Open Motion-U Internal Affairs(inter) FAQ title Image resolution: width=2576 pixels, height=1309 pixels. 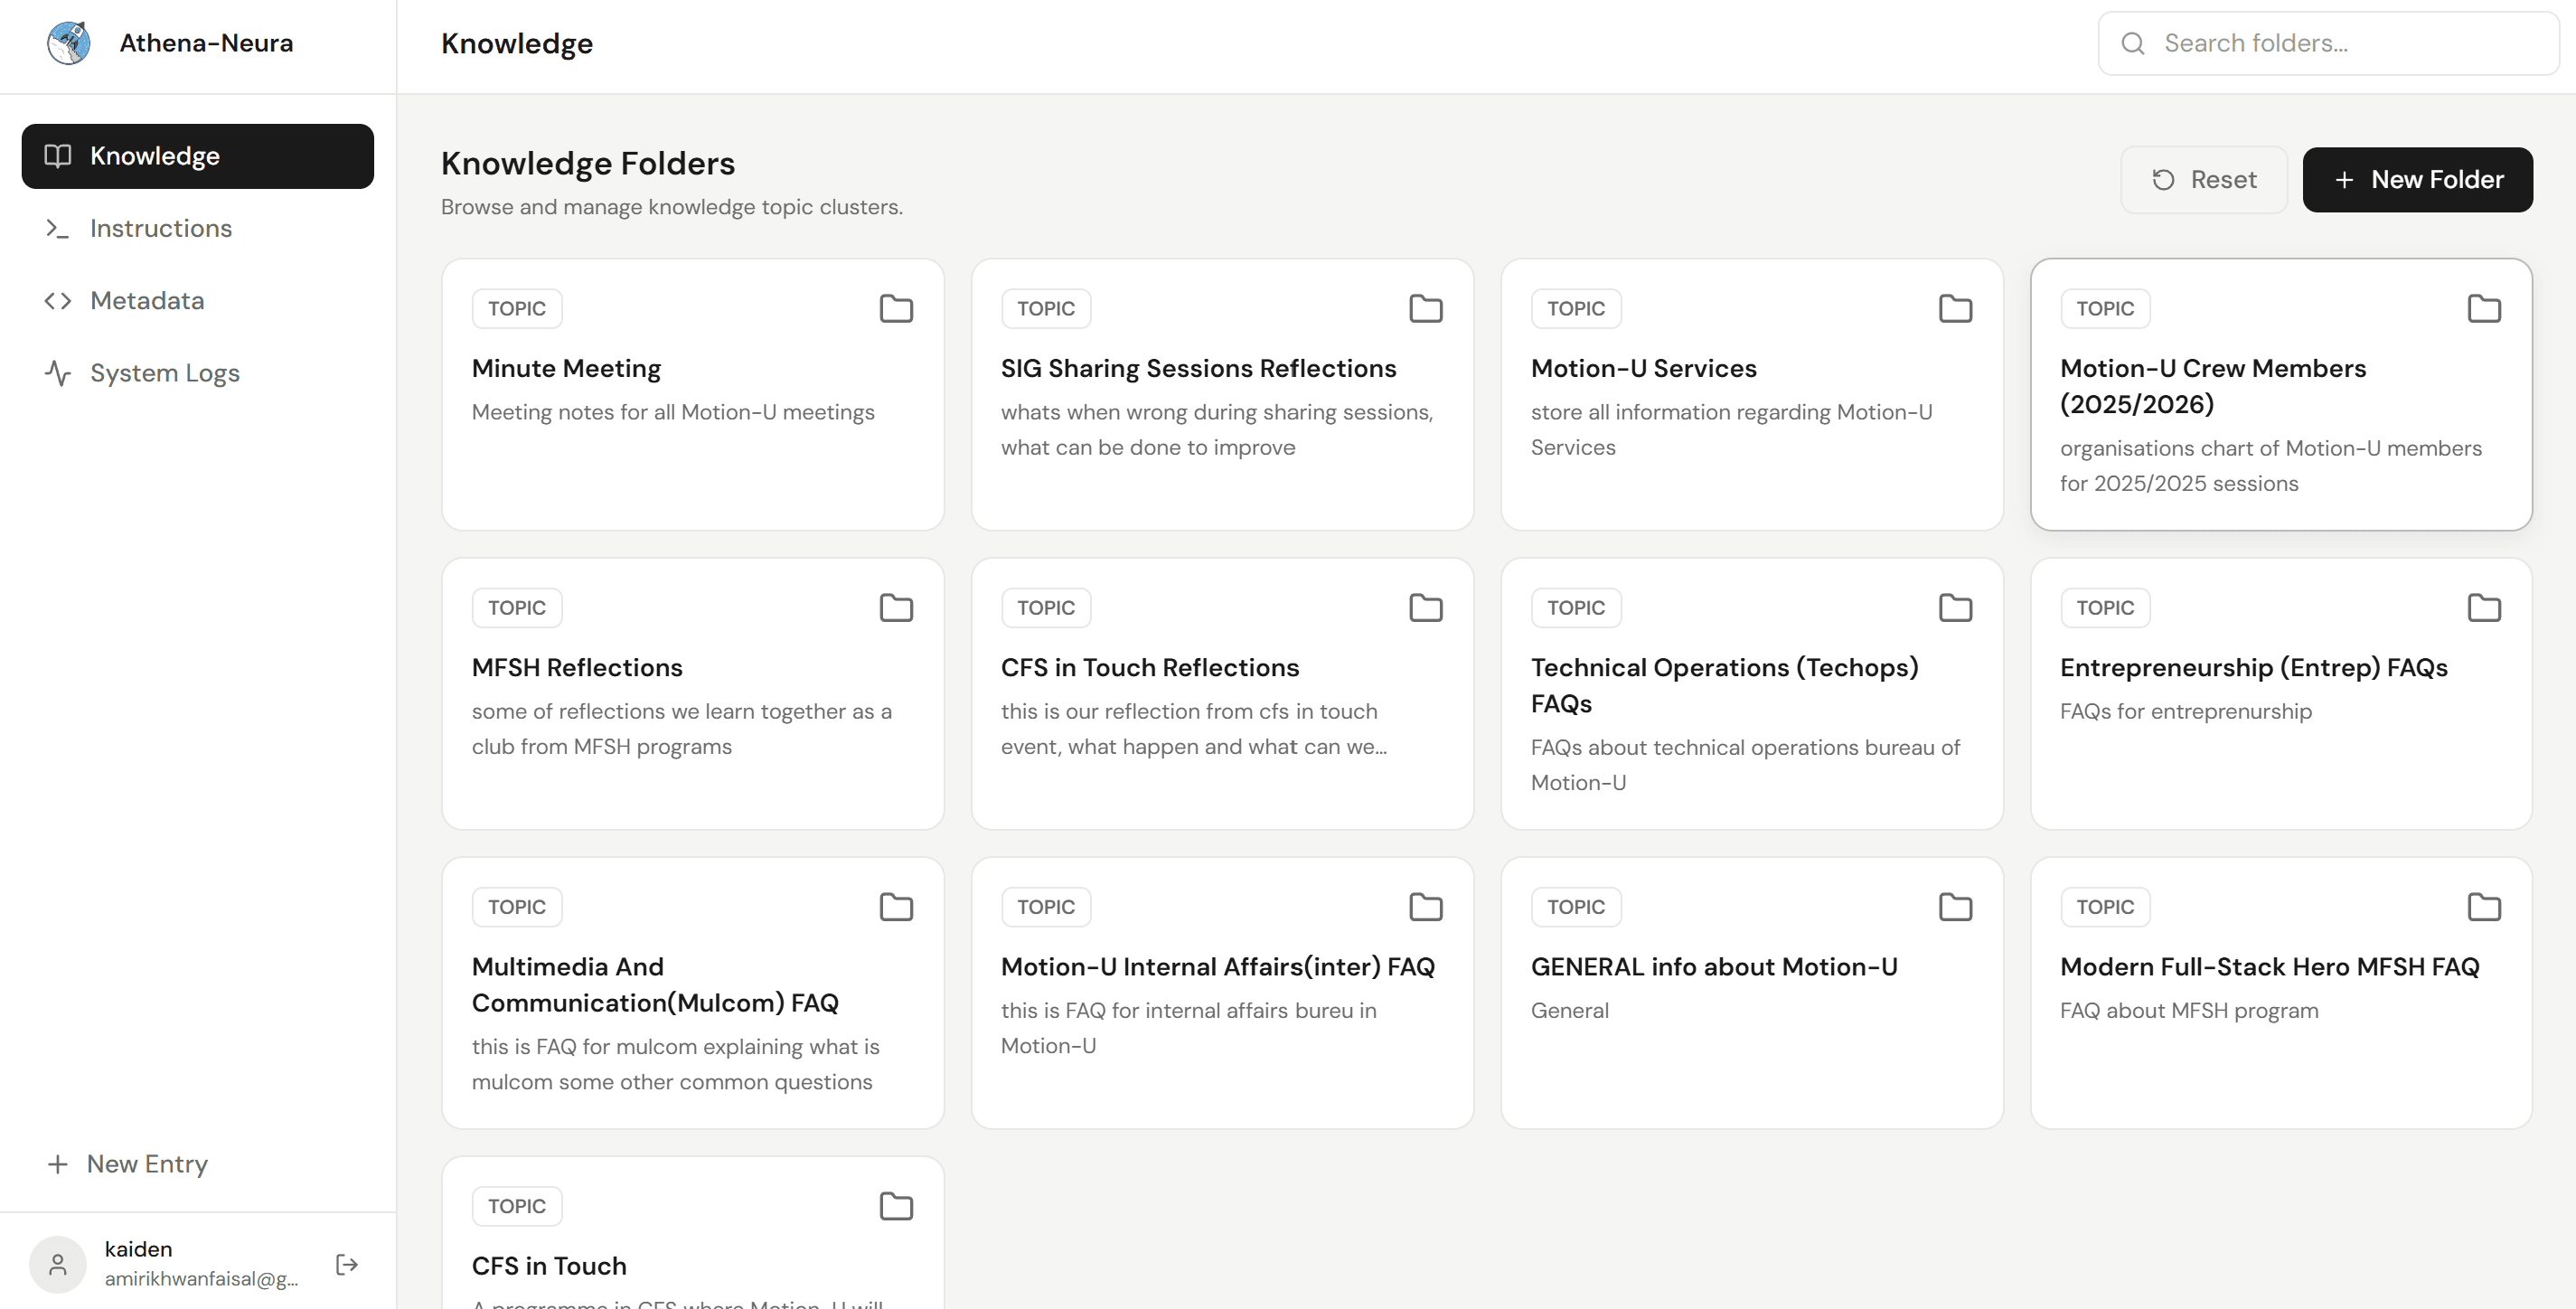(x=1218, y=966)
